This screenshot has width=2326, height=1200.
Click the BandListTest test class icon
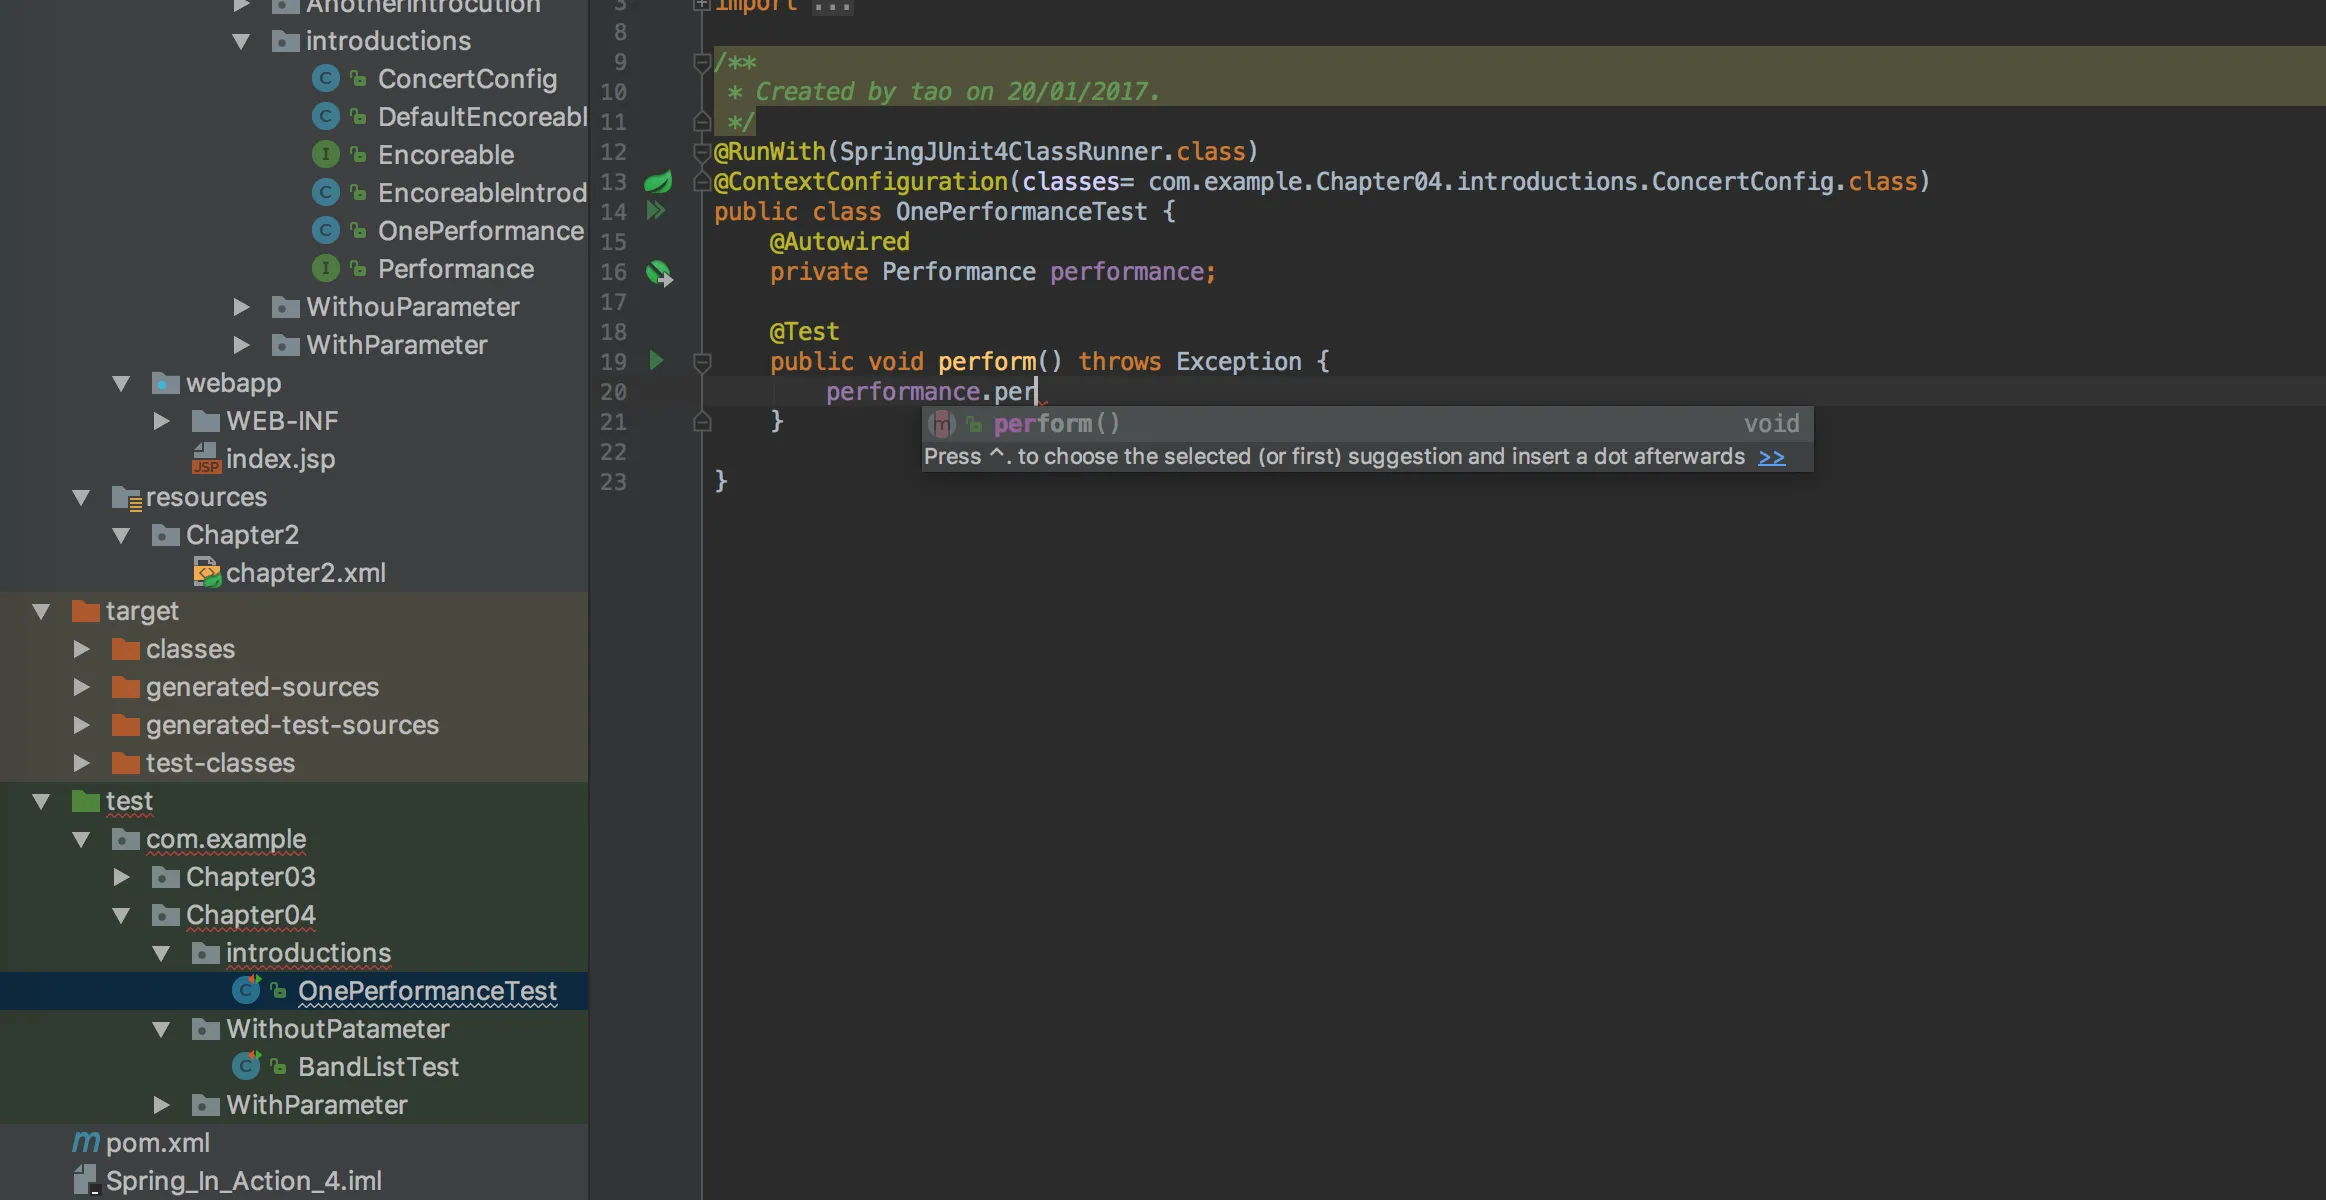[x=246, y=1066]
